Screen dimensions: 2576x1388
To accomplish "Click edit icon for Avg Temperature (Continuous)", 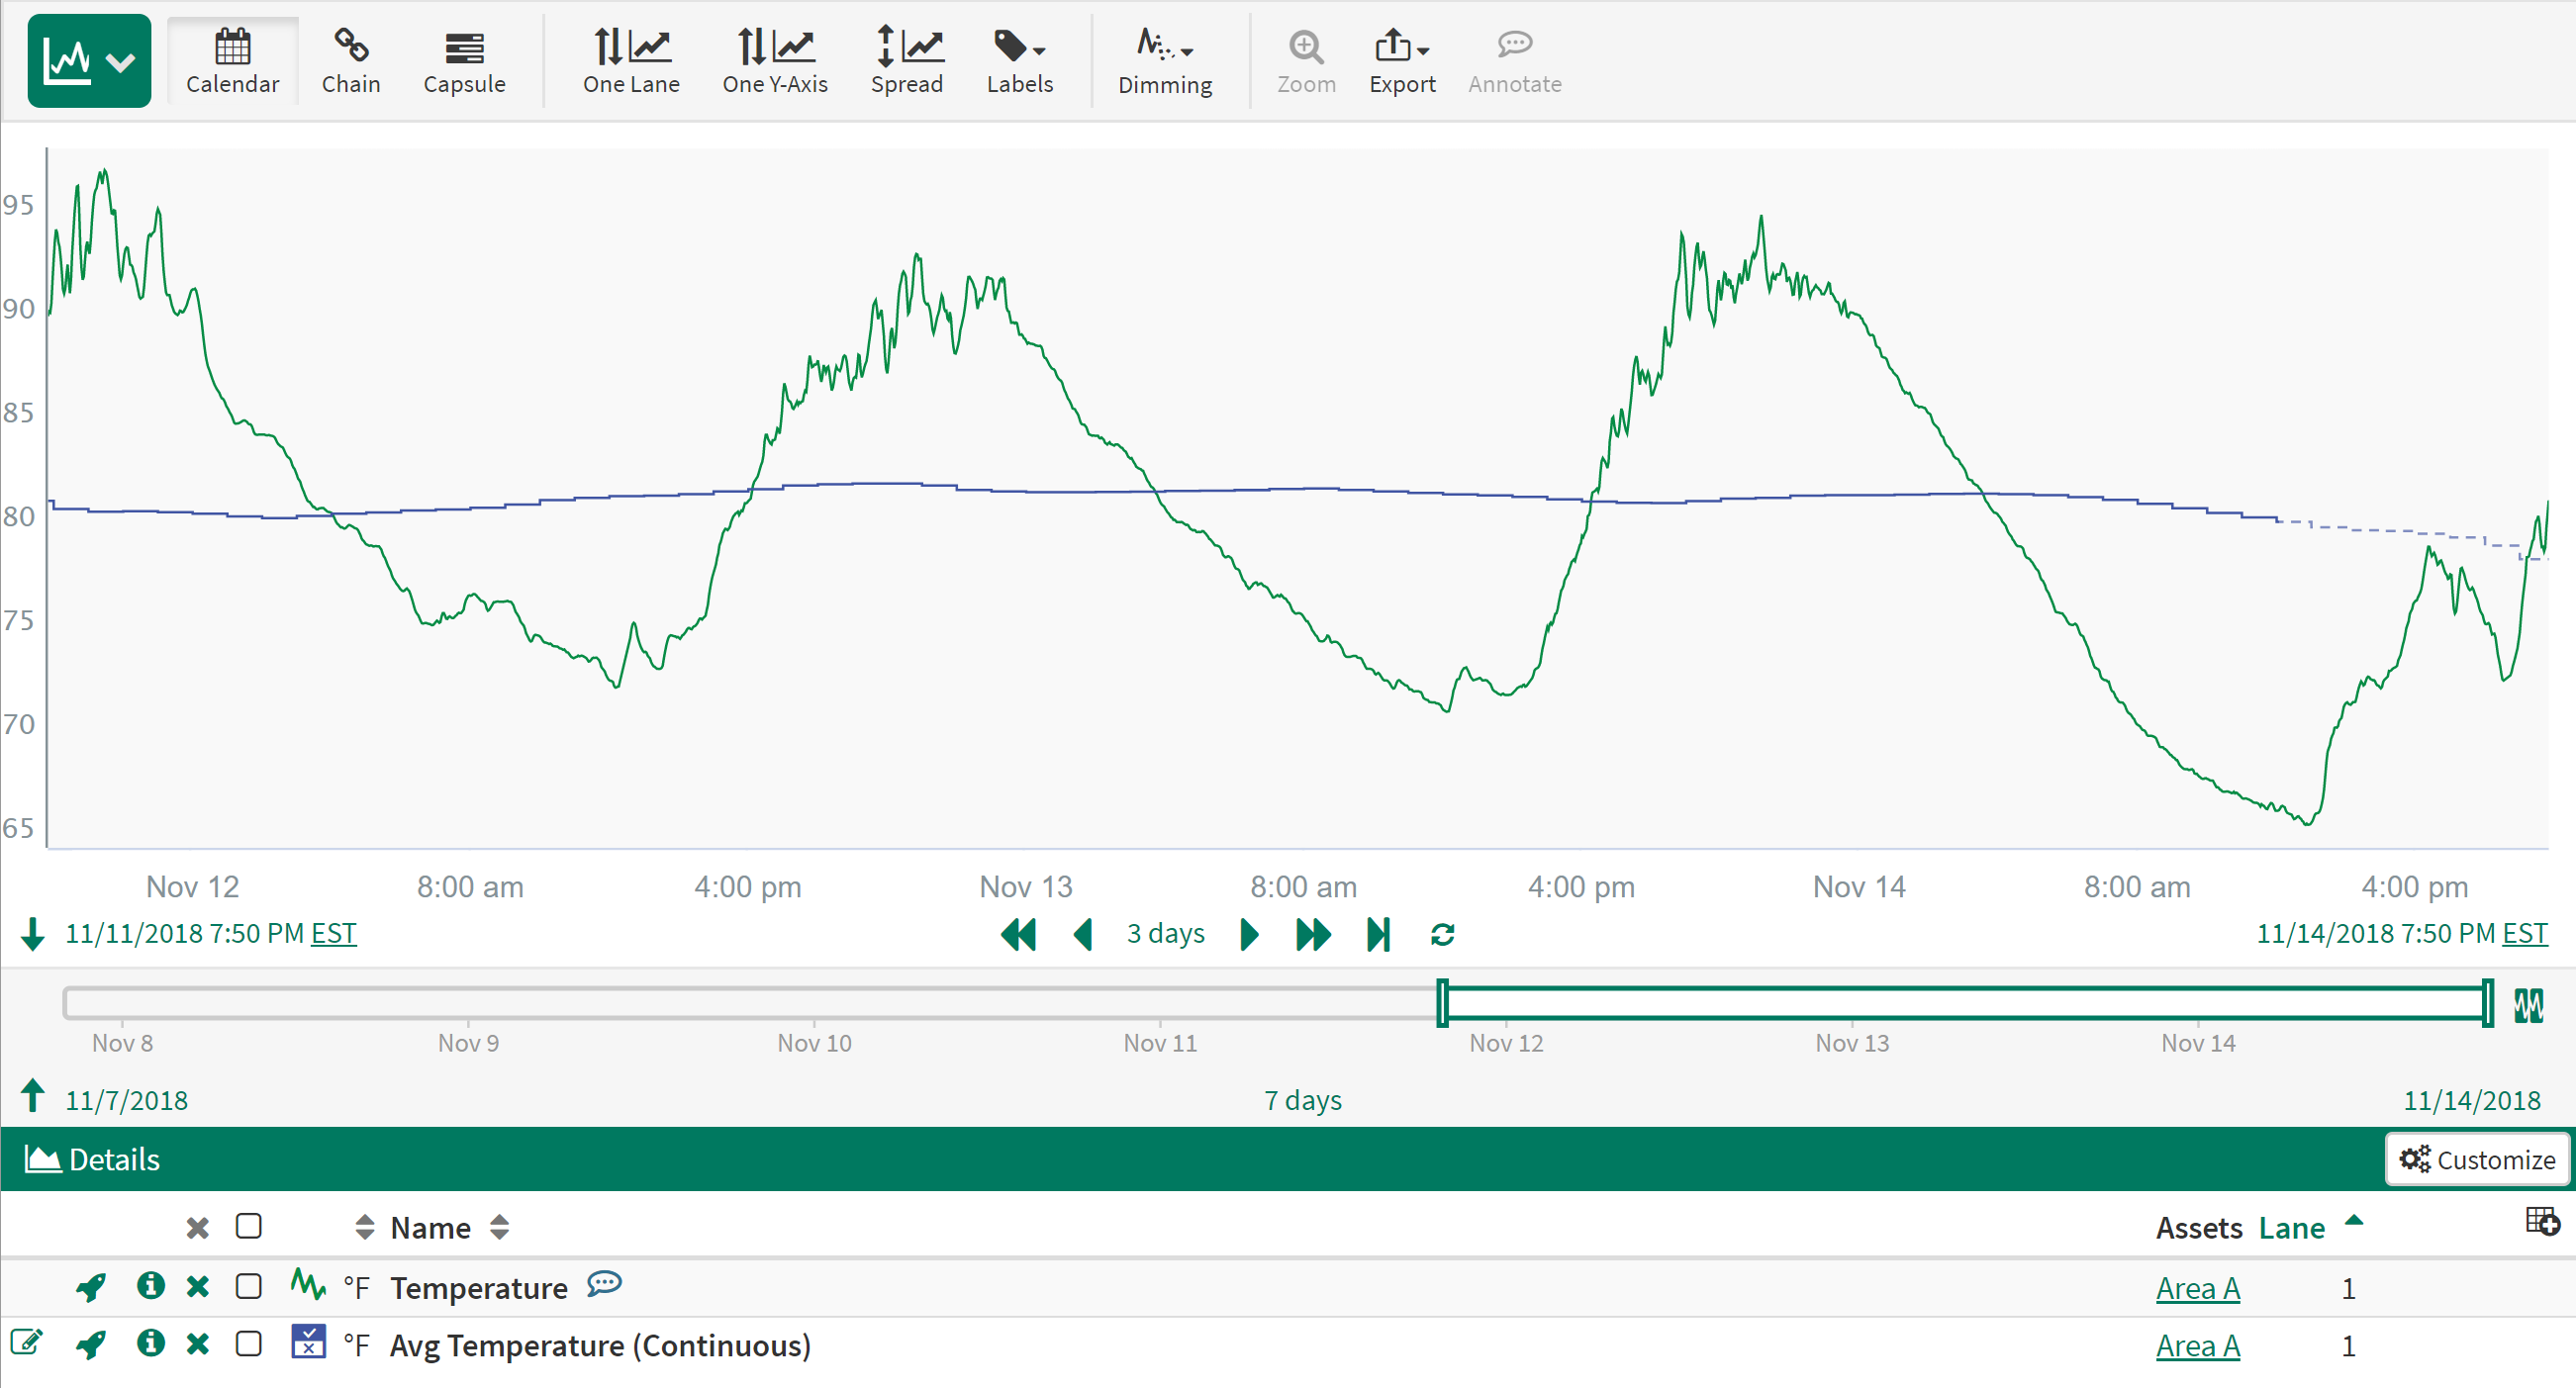I will (26, 1342).
